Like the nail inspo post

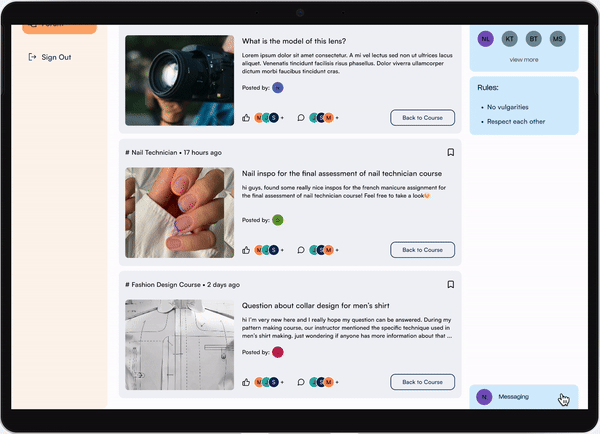pos(246,250)
